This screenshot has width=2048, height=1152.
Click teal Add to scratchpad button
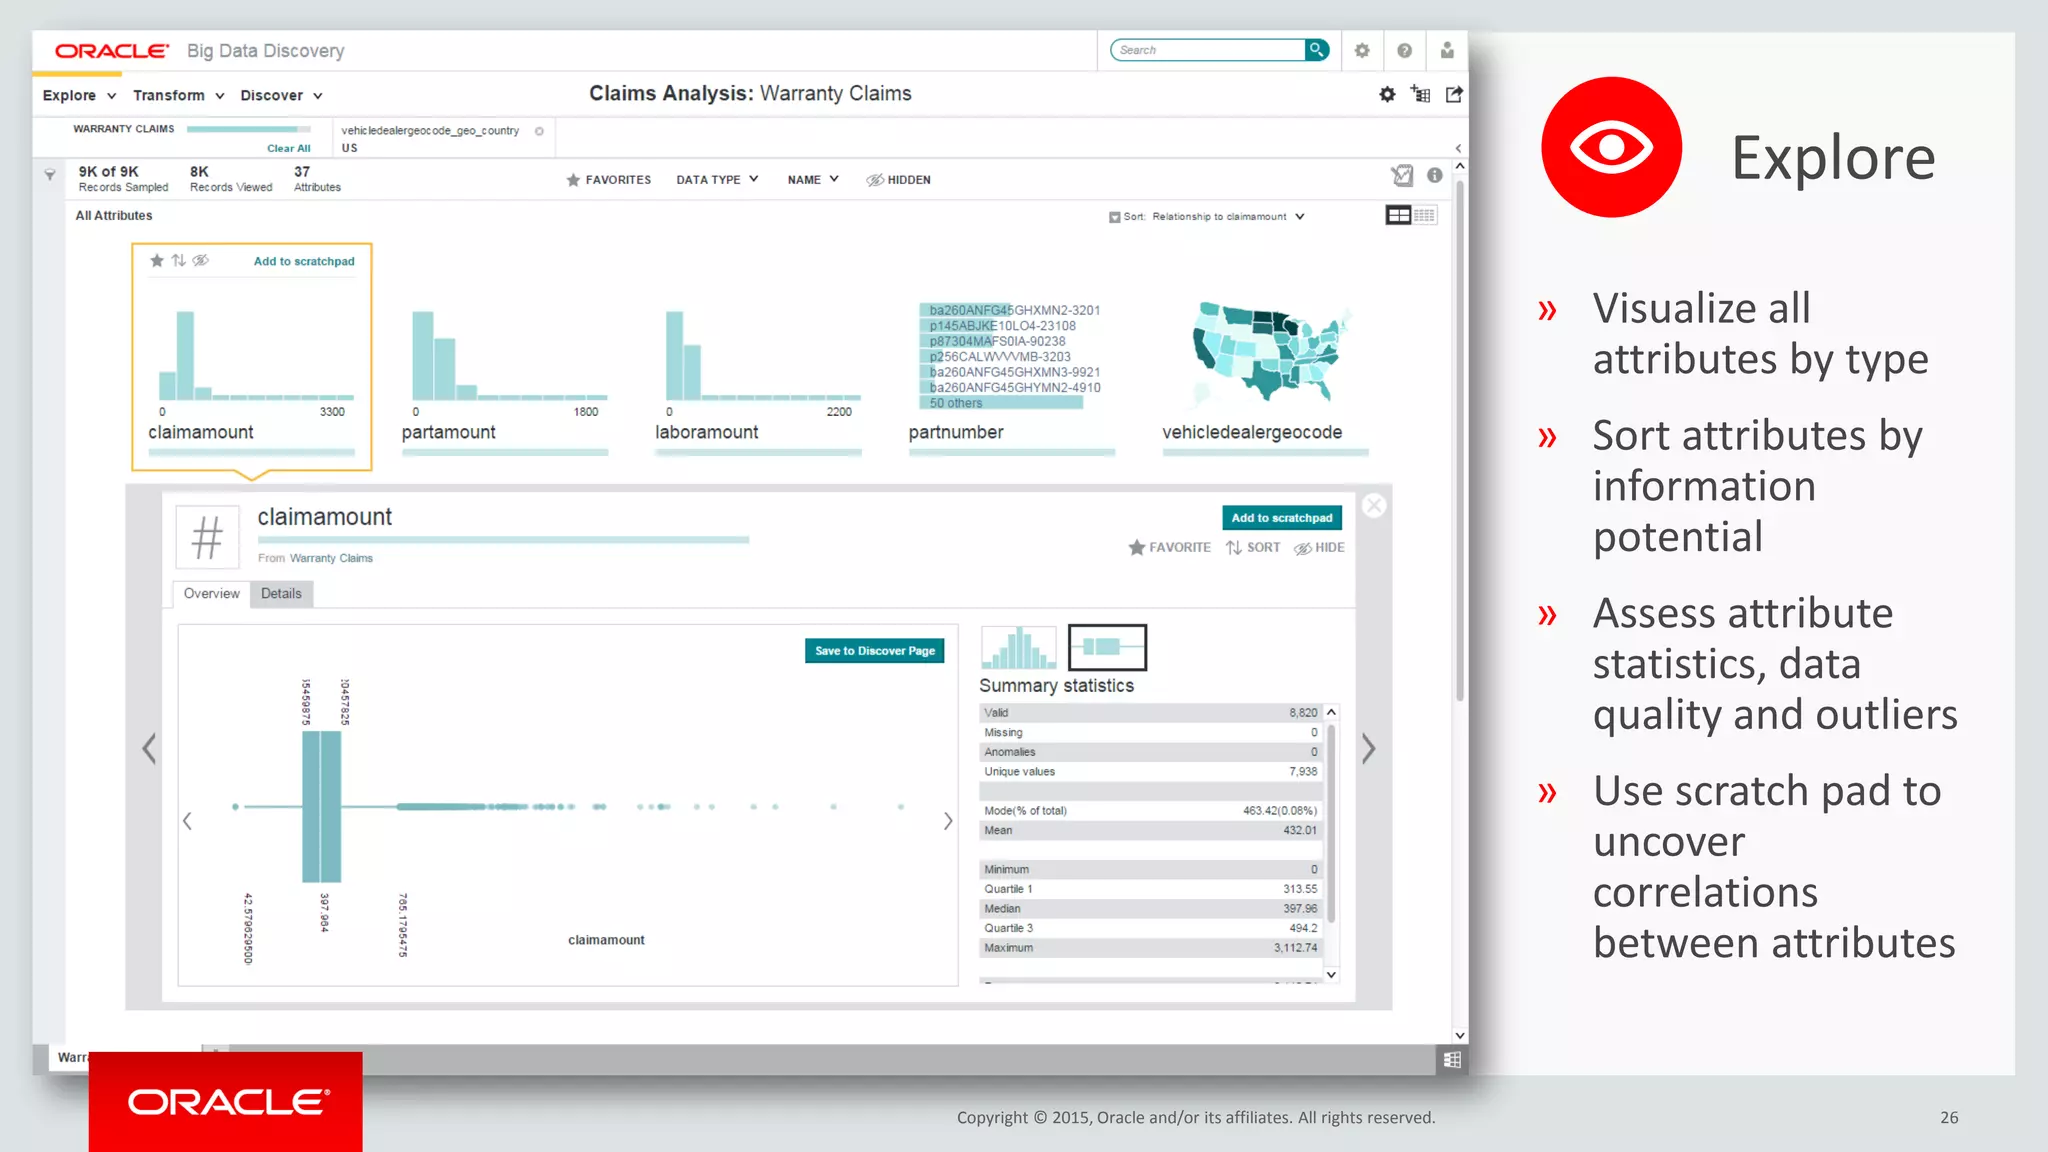click(x=1282, y=518)
